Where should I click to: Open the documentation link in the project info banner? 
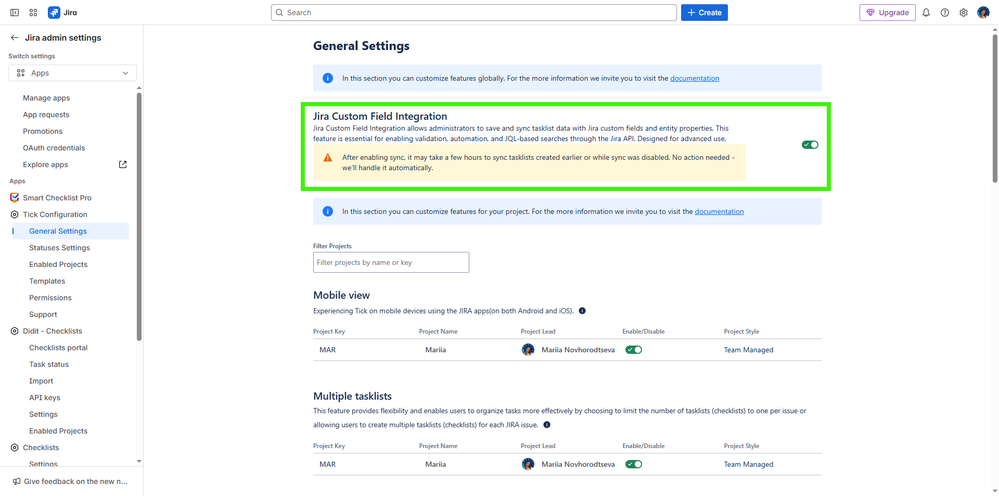pos(719,211)
